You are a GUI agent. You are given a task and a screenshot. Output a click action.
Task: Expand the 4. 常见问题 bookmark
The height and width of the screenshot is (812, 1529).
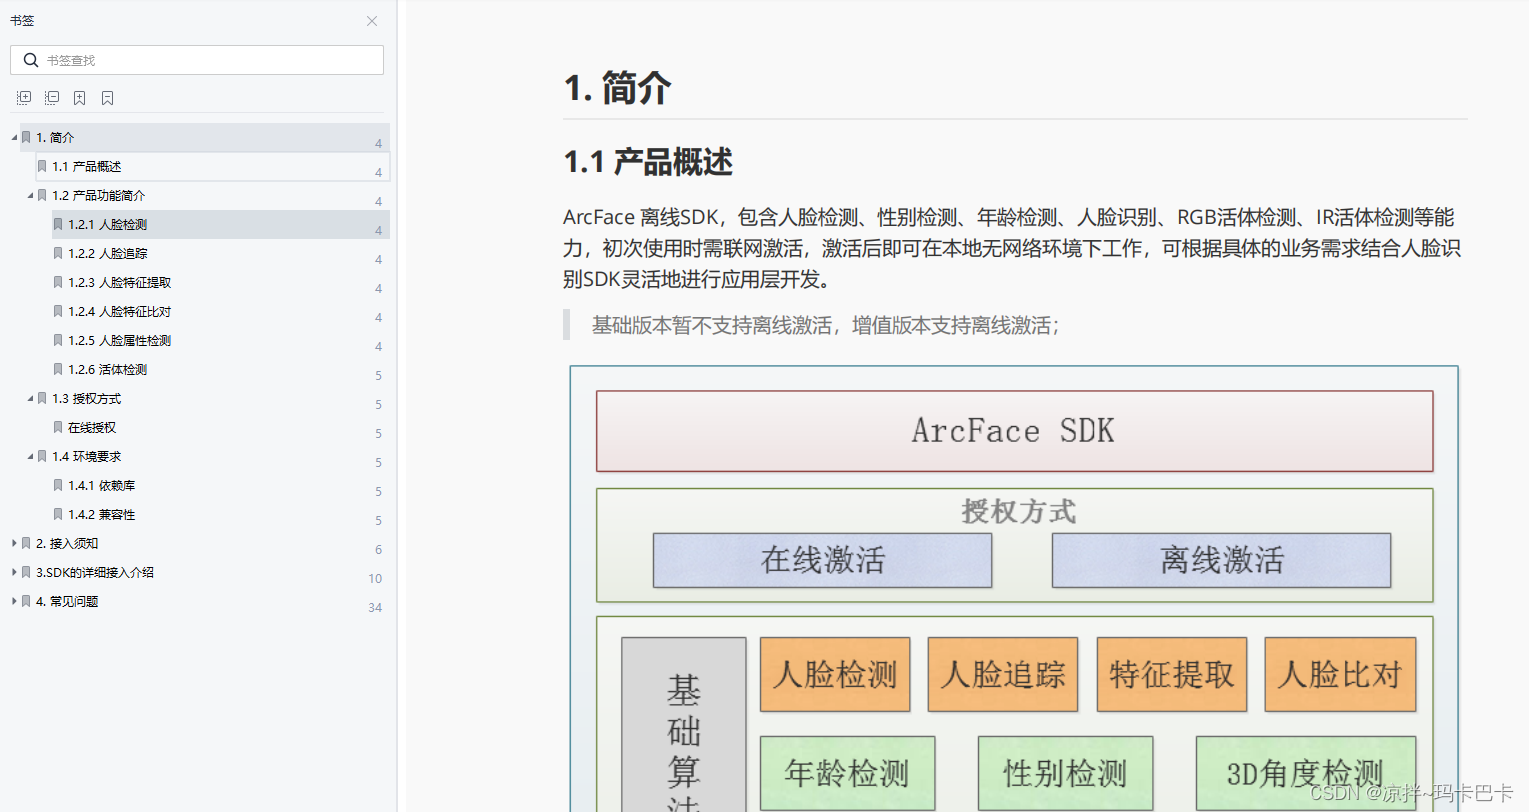tap(14, 602)
